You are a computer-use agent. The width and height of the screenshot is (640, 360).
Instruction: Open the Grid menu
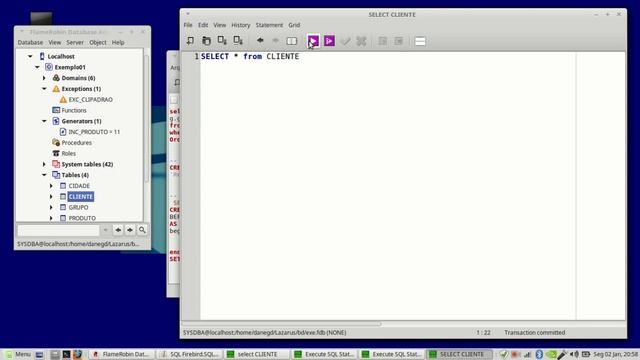click(294, 25)
